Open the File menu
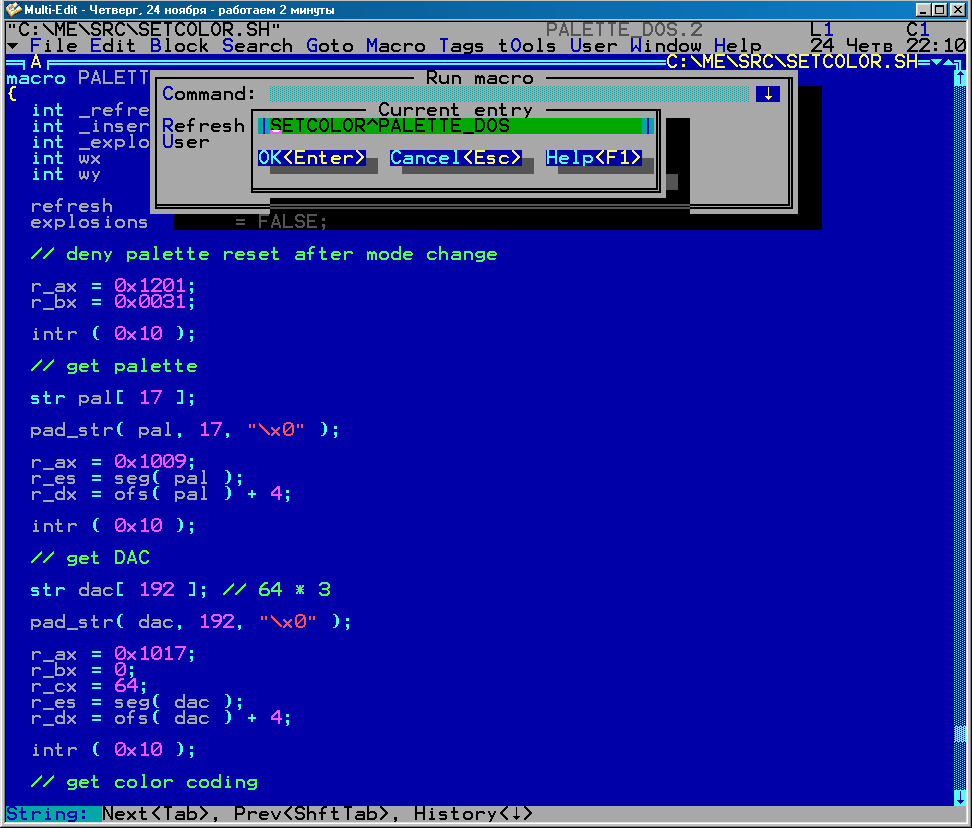 point(54,46)
